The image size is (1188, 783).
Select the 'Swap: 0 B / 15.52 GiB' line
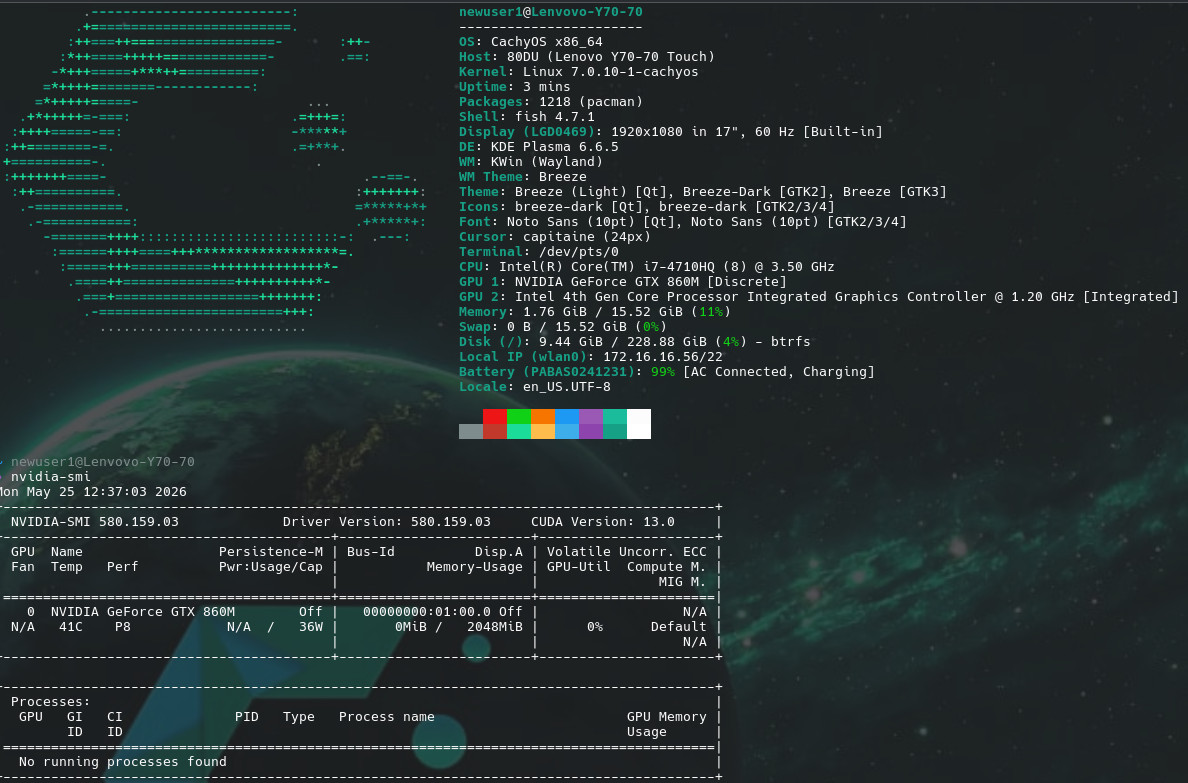coord(563,327)
